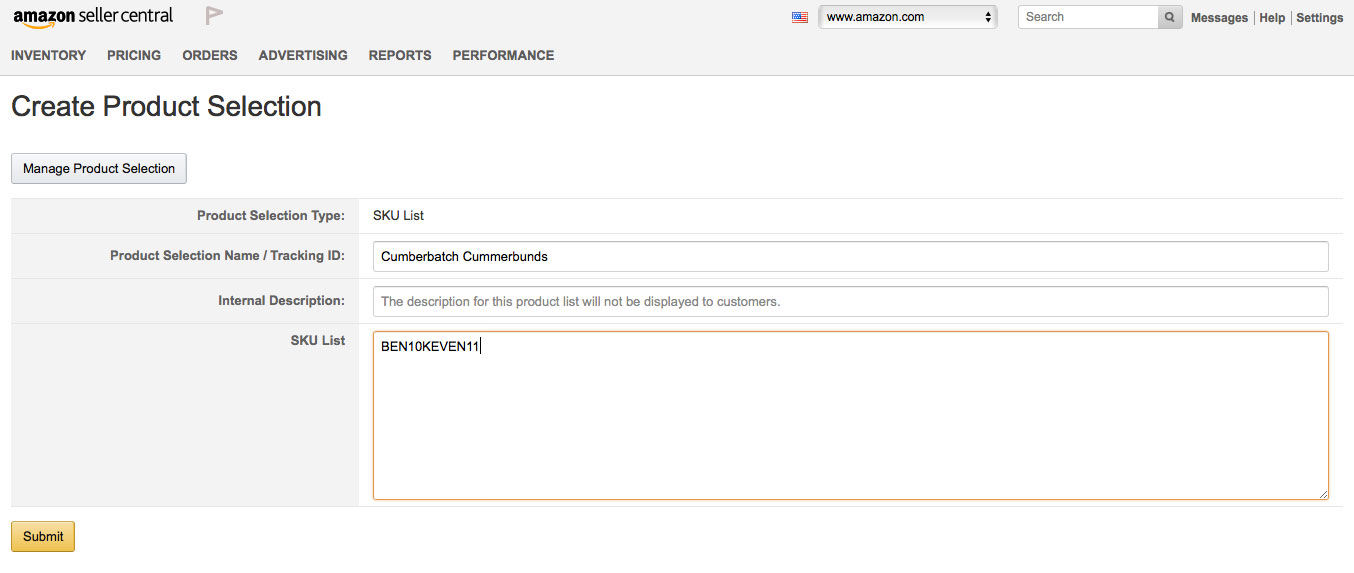
Task: Click the Amazon Seller Central logo
Action: click(x=93, y=17)
